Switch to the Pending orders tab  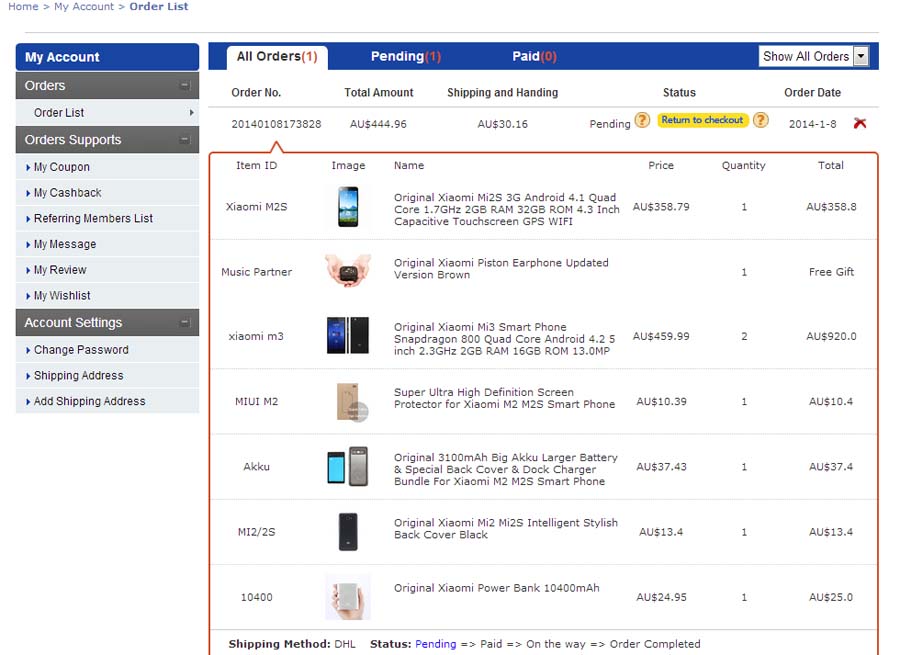pyautogui.click(x=405, y=57)
